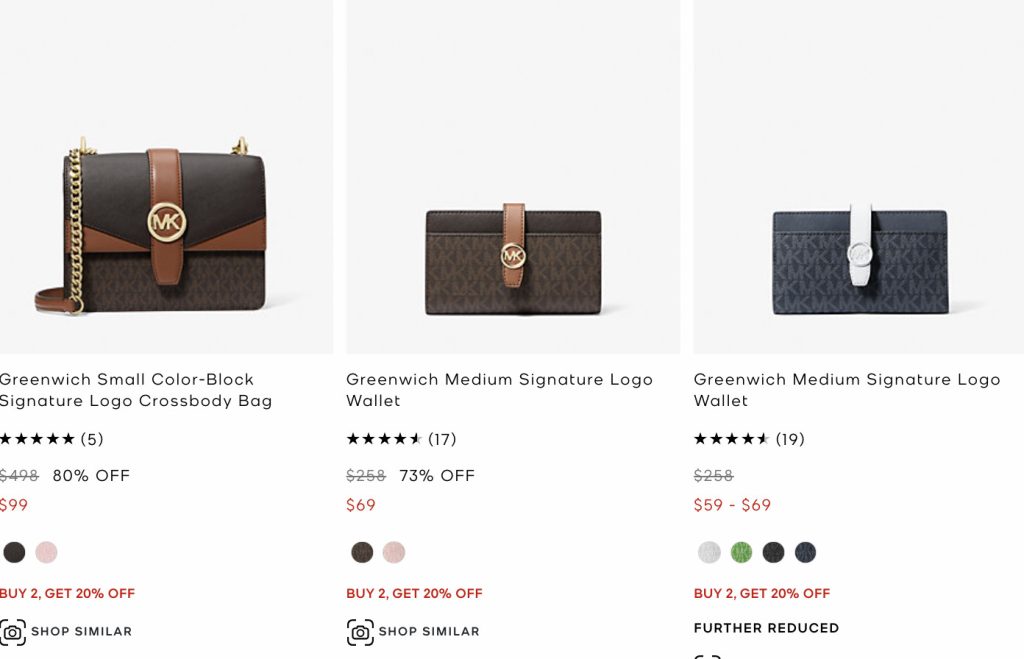
Task: View the 19 reviews star rating
Action: pos(732,439)
